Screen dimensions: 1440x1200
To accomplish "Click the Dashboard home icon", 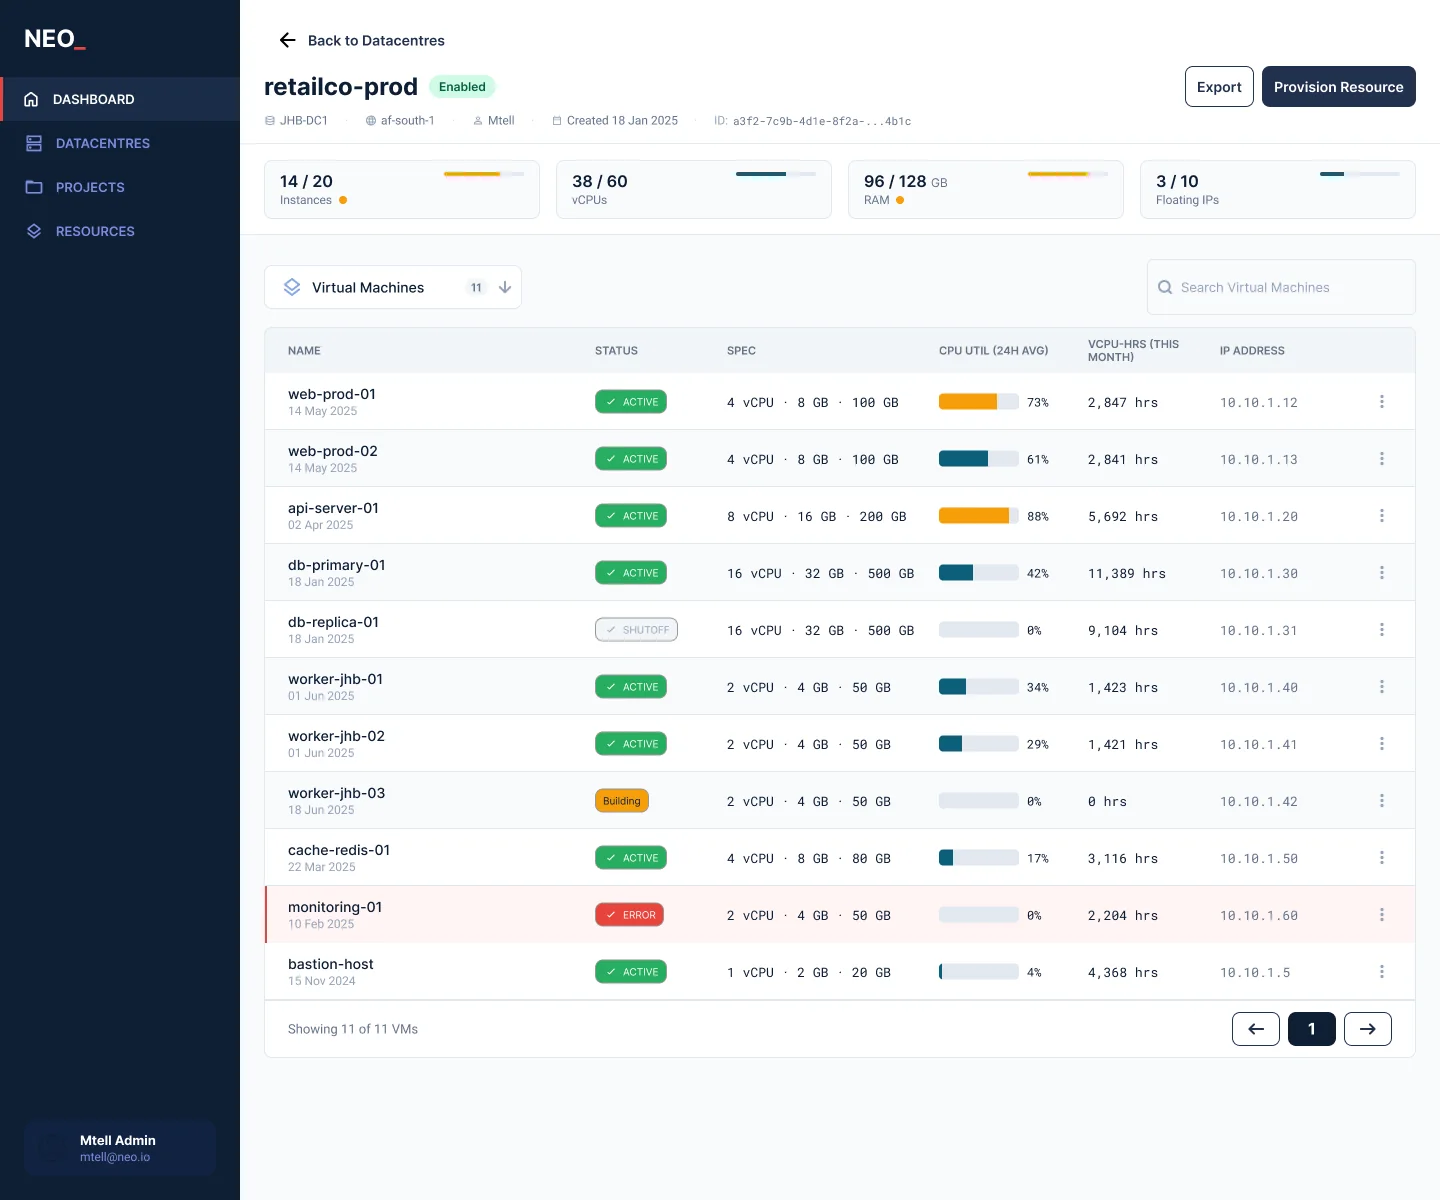I will coord(31,99).
